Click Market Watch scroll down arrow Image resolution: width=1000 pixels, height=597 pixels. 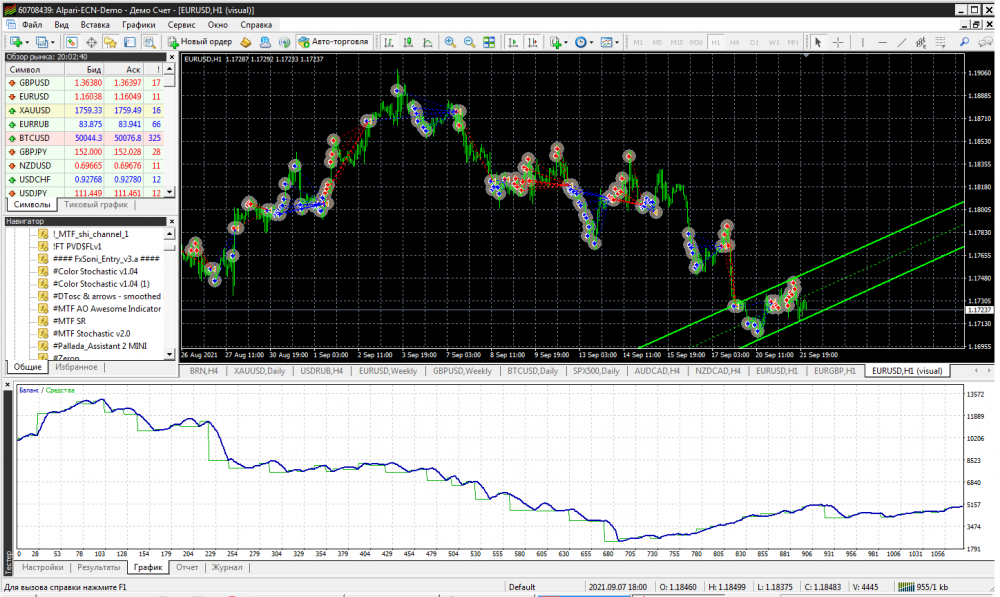coord(170,192)
